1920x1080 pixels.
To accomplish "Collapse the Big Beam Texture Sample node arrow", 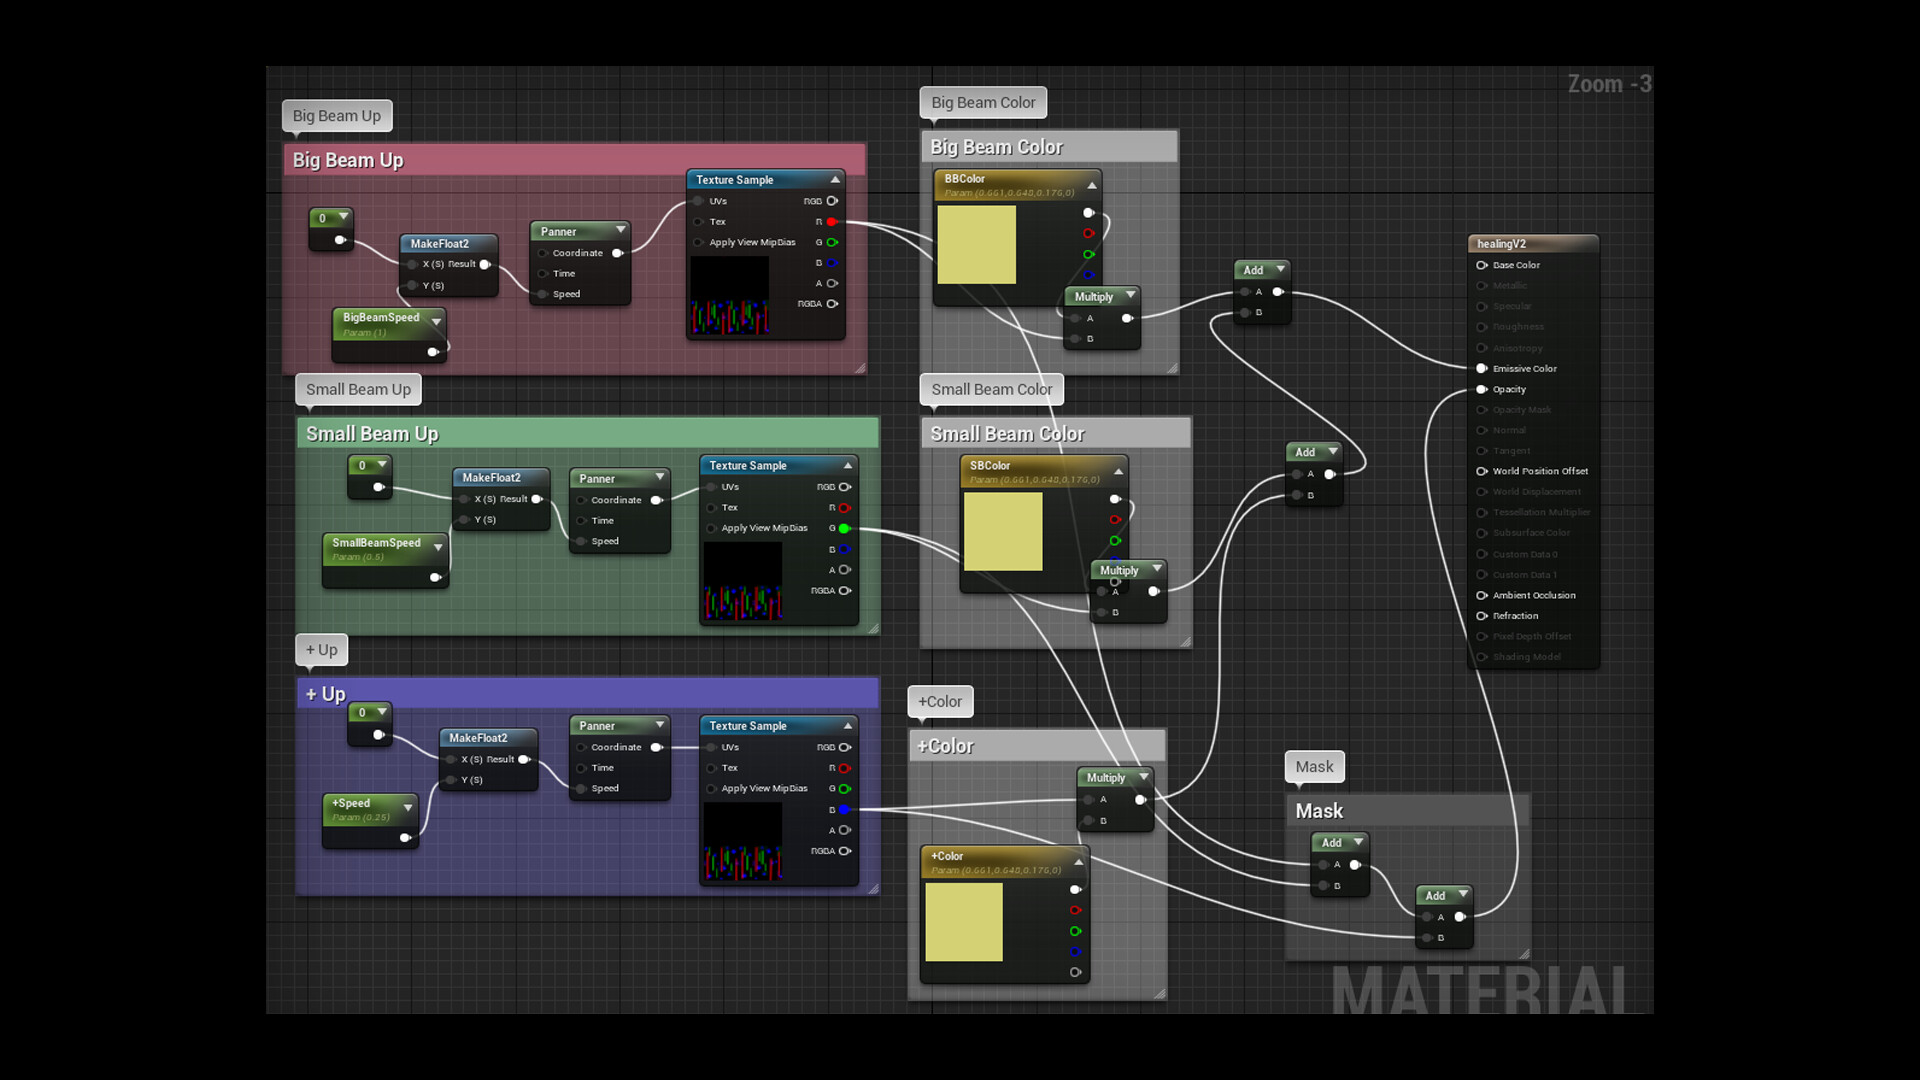I will [x=835, y=180].
